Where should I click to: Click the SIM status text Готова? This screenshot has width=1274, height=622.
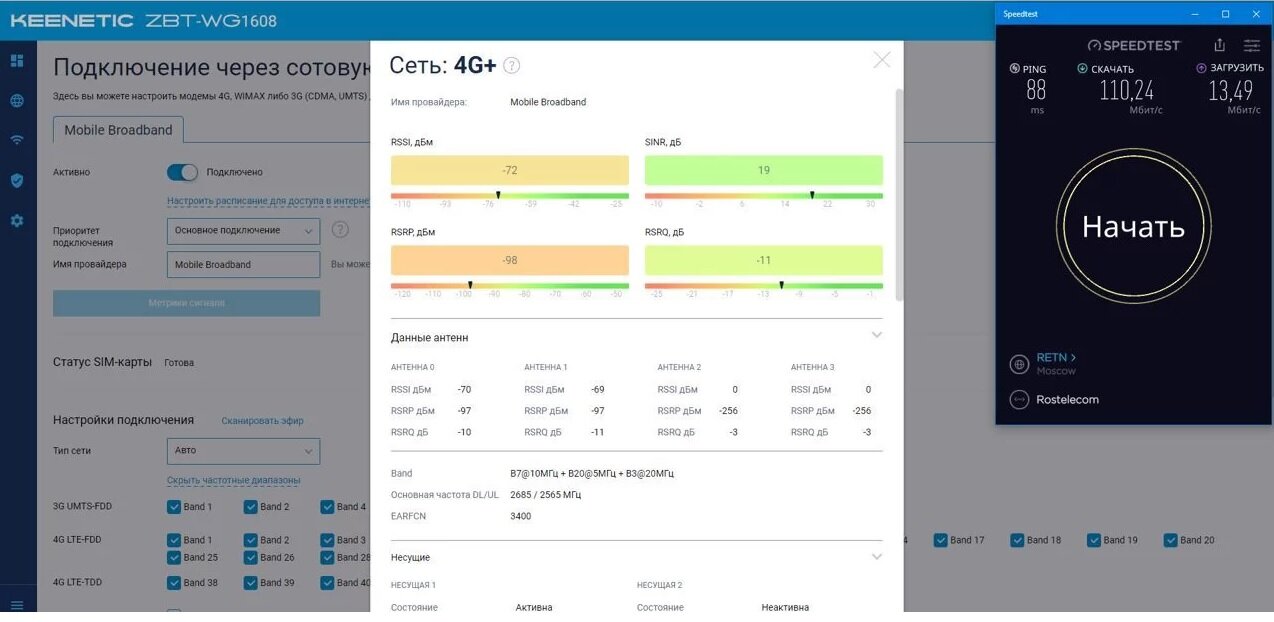(x=179, y=363)
